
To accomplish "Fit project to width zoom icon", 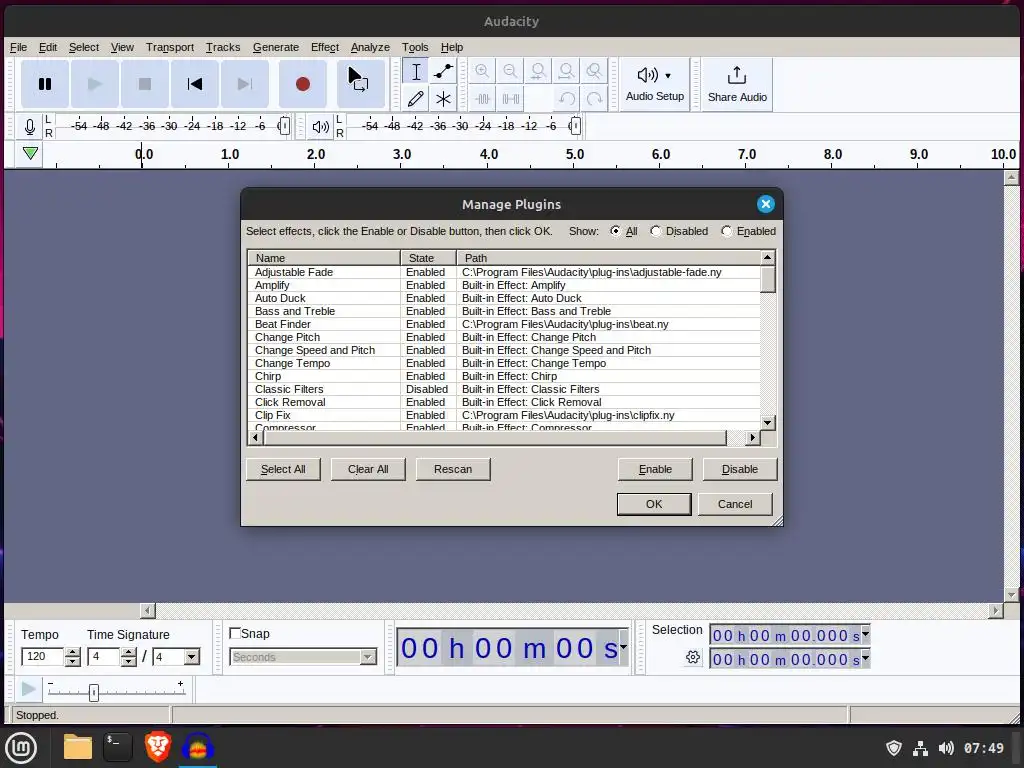I will pyautogui.click(x=566, y=71).
